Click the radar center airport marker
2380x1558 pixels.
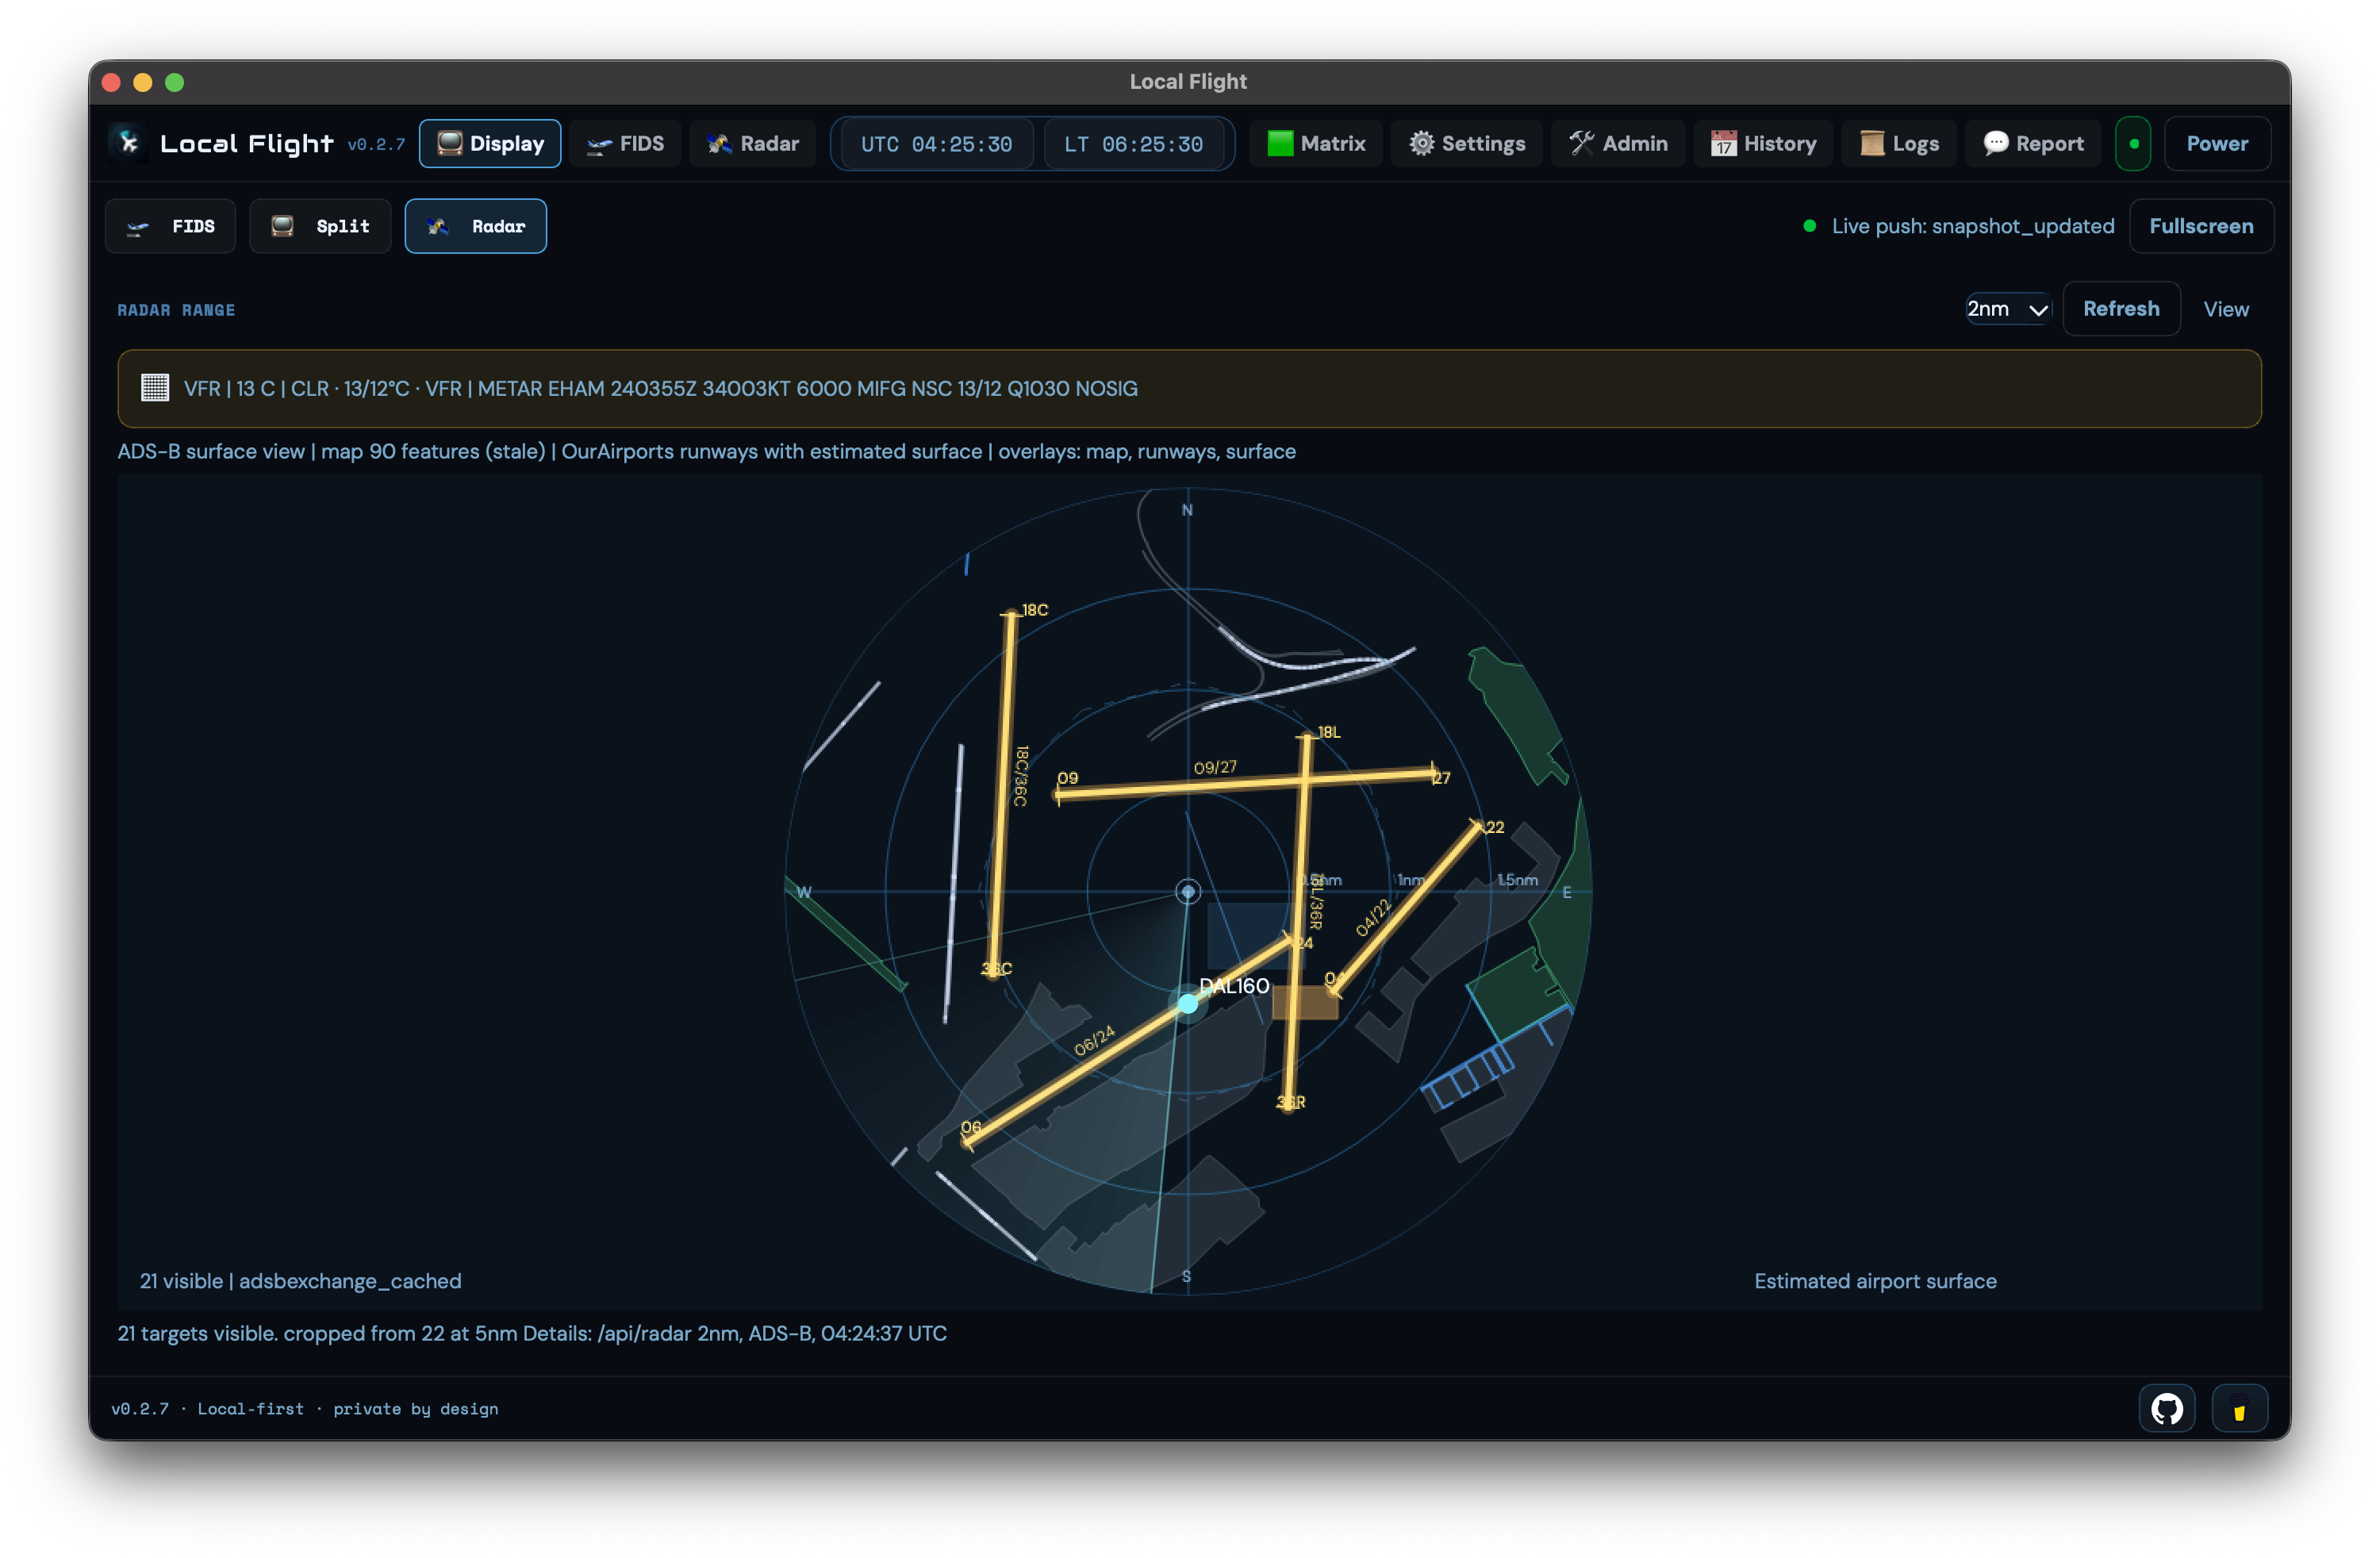point(1188,891)
